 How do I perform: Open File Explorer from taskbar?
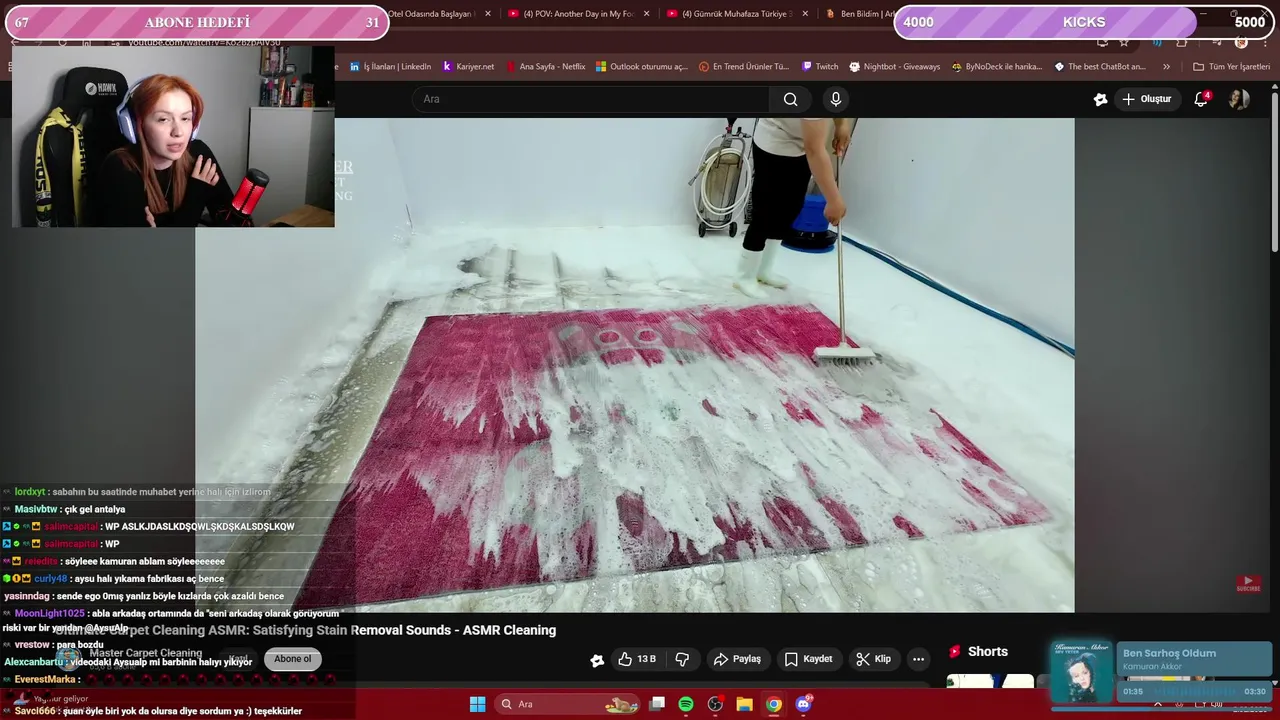click(x=744, y=704)
